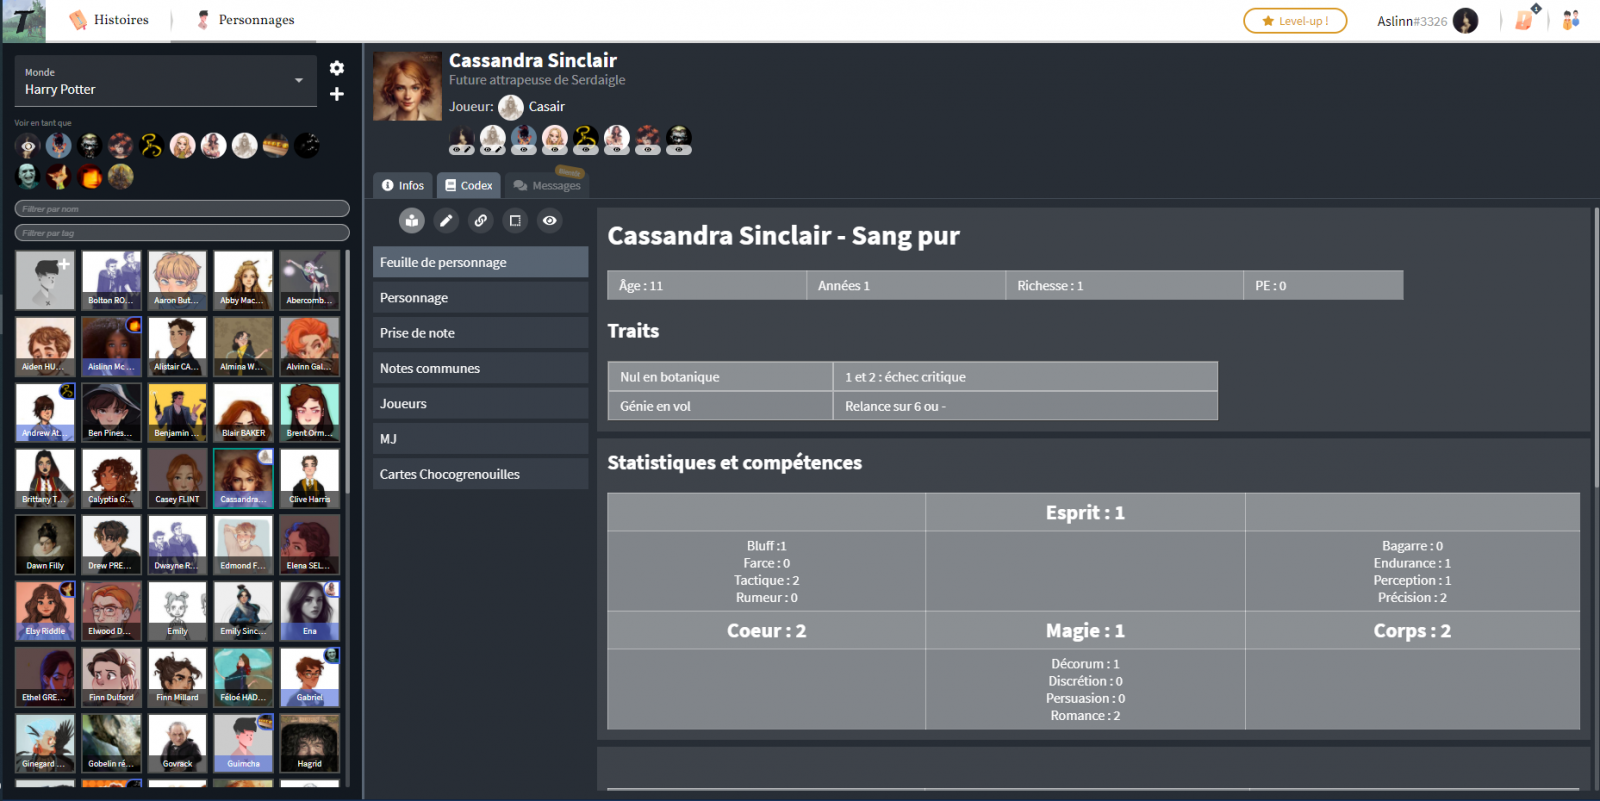This screenshot has height=801, width=1600.
Task: Toggle eye under first player avatar
Action: point(461,150)
